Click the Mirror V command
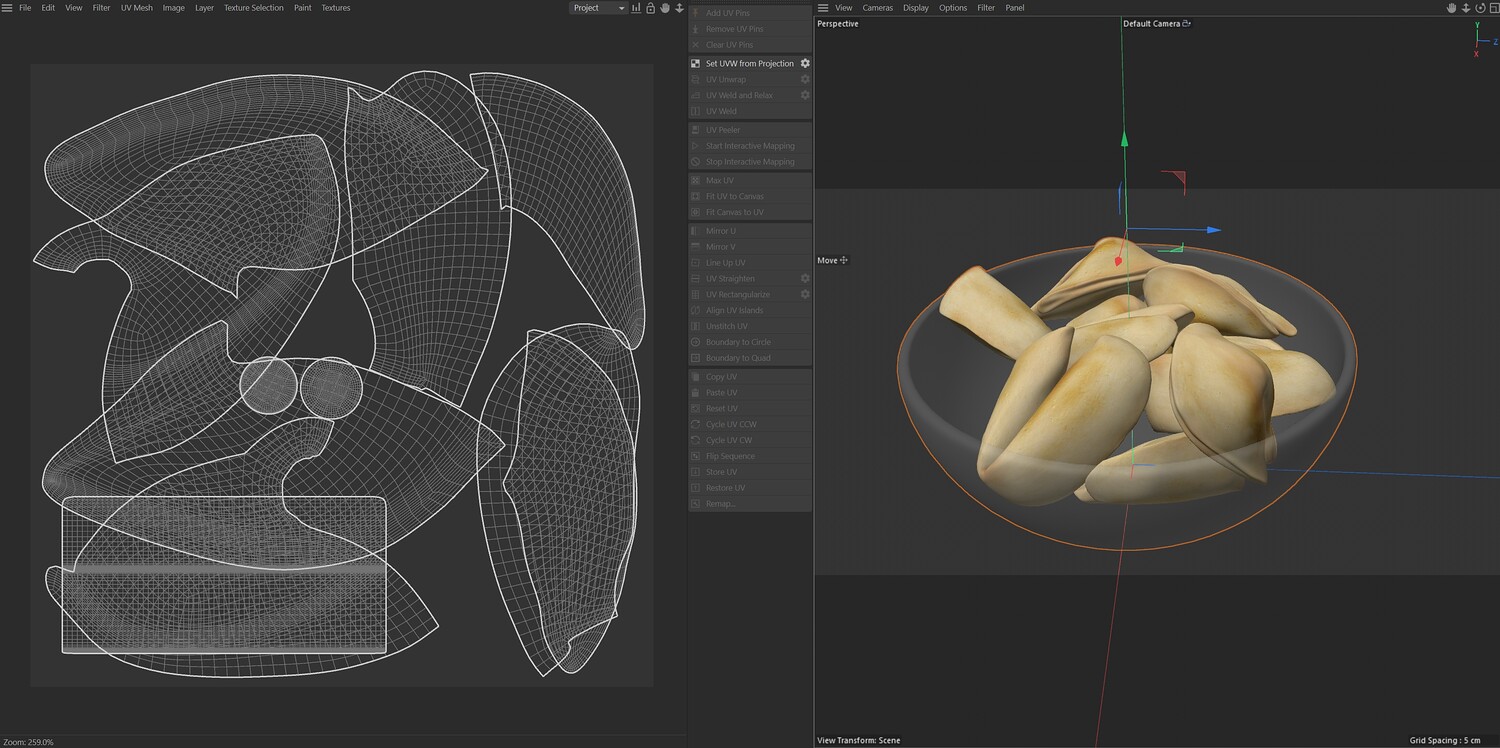Image resolution: width=1500 pixels, height=748 pixels. (750, 247)
